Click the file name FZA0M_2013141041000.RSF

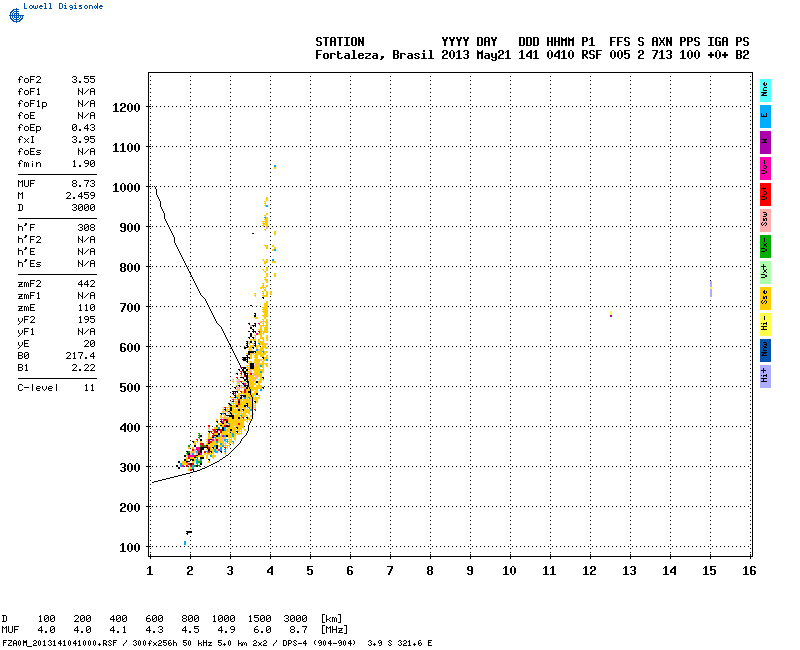[59, 643]
